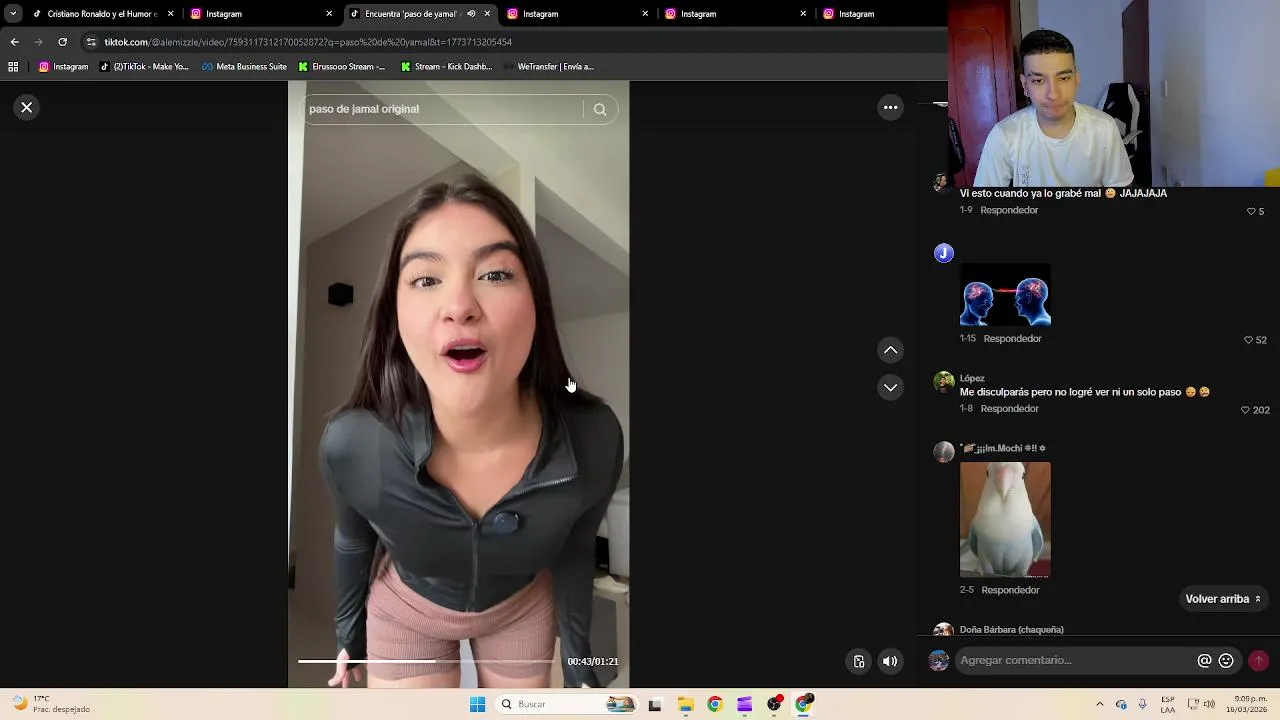
Task: Open Doña Bárbara (chaqueña) commenter name
Action: (x=1011, y=630)
